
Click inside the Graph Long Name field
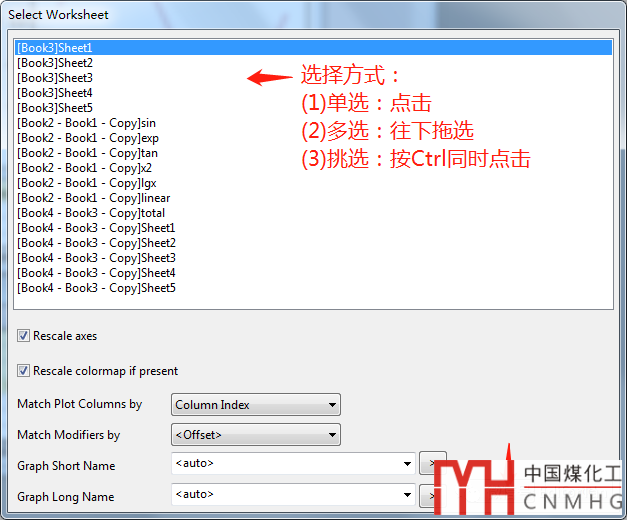click(x=285, y=494)
